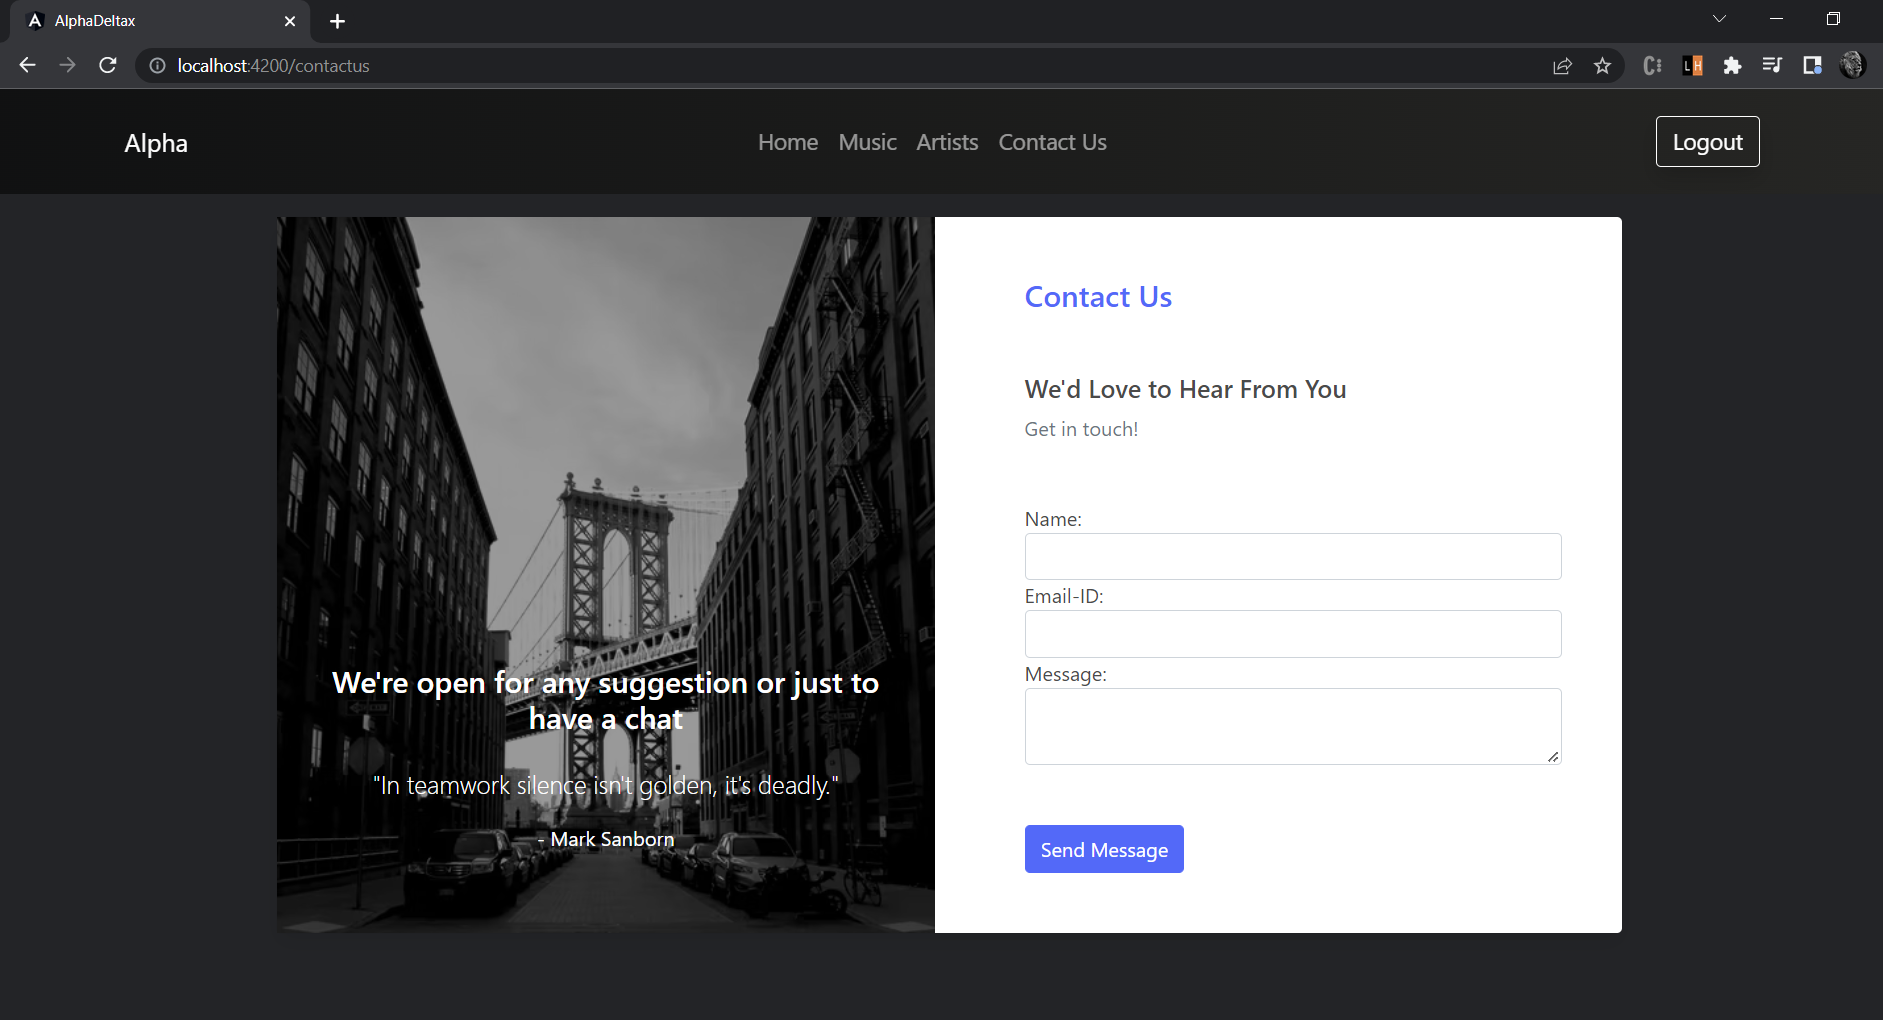Go back using browser back arrow
The height and width of the screenshot is (1020, 1883).
click(x=27, y=65)
